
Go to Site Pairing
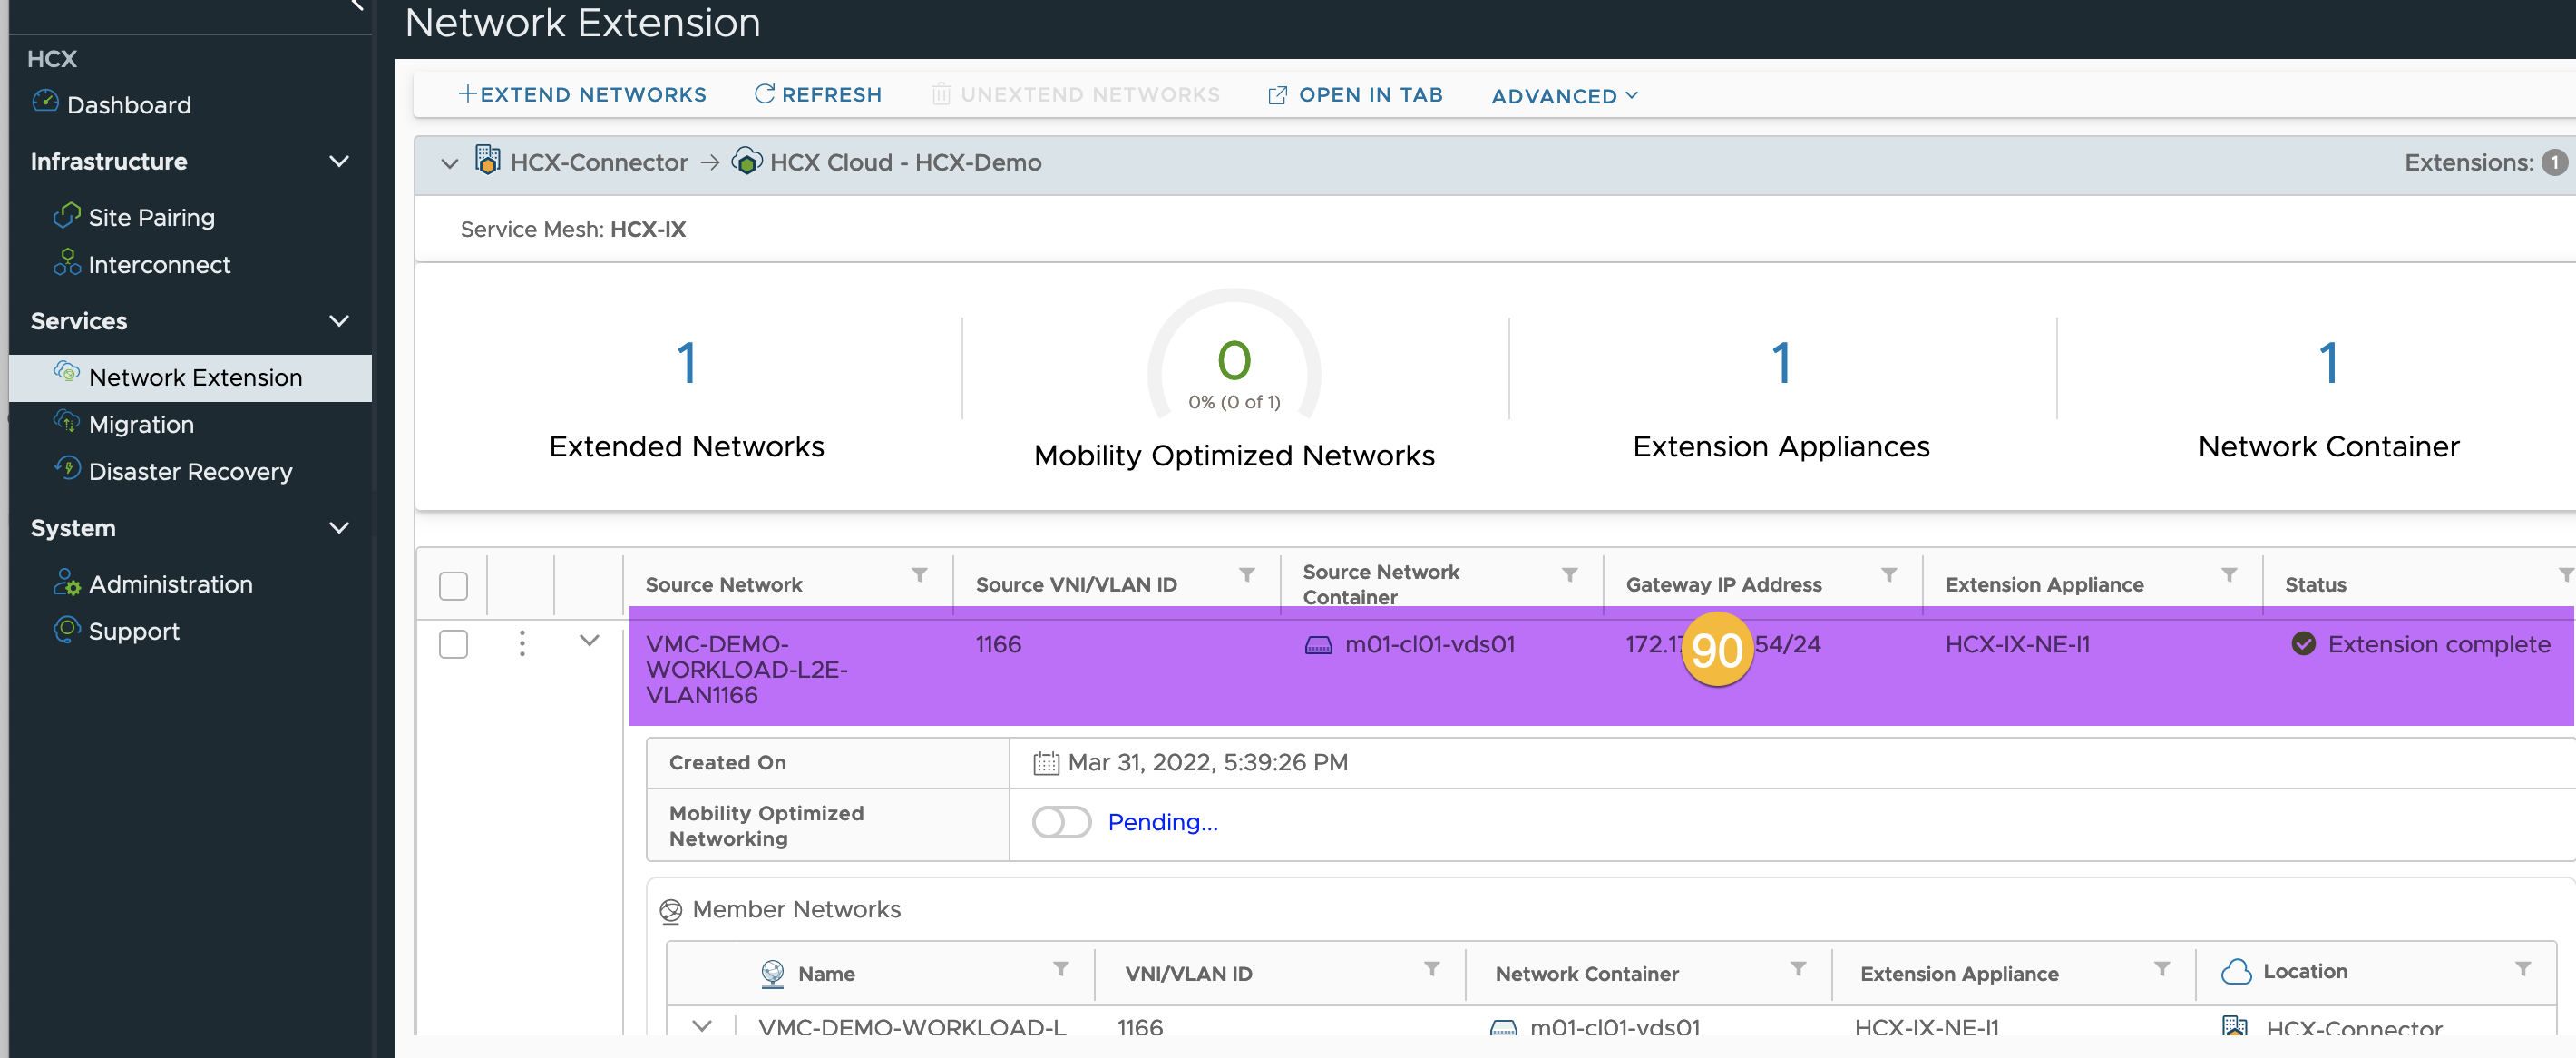(151, 217)
